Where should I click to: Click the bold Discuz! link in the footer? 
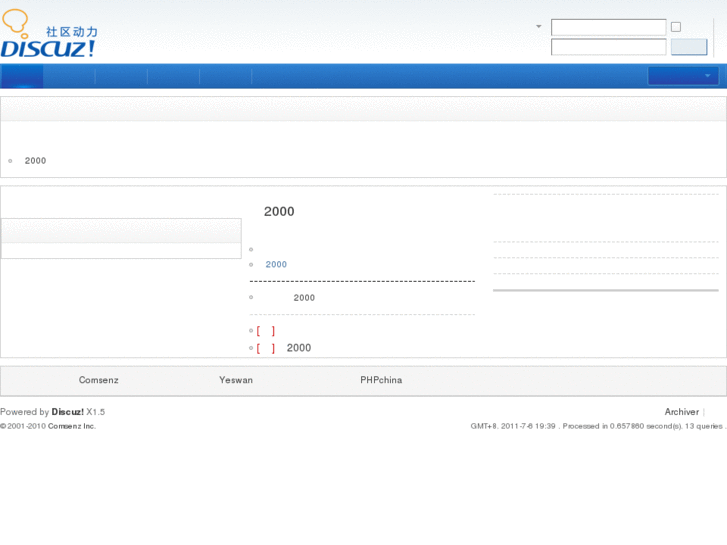coord(68,412)
